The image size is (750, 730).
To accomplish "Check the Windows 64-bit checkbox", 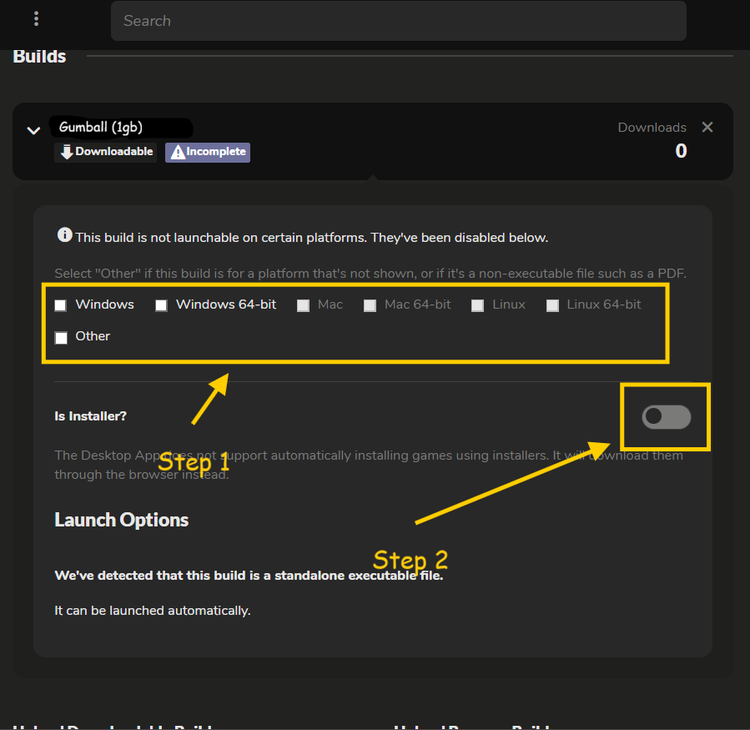I will pos(161,305).
